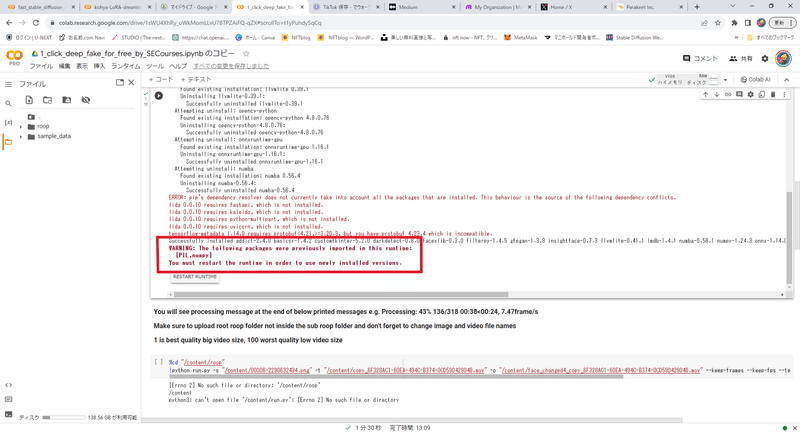Close the Files panel
Image resolution: width=800 pixels, height=433 pixels.
pyautogui.click(x=131, y=83)
